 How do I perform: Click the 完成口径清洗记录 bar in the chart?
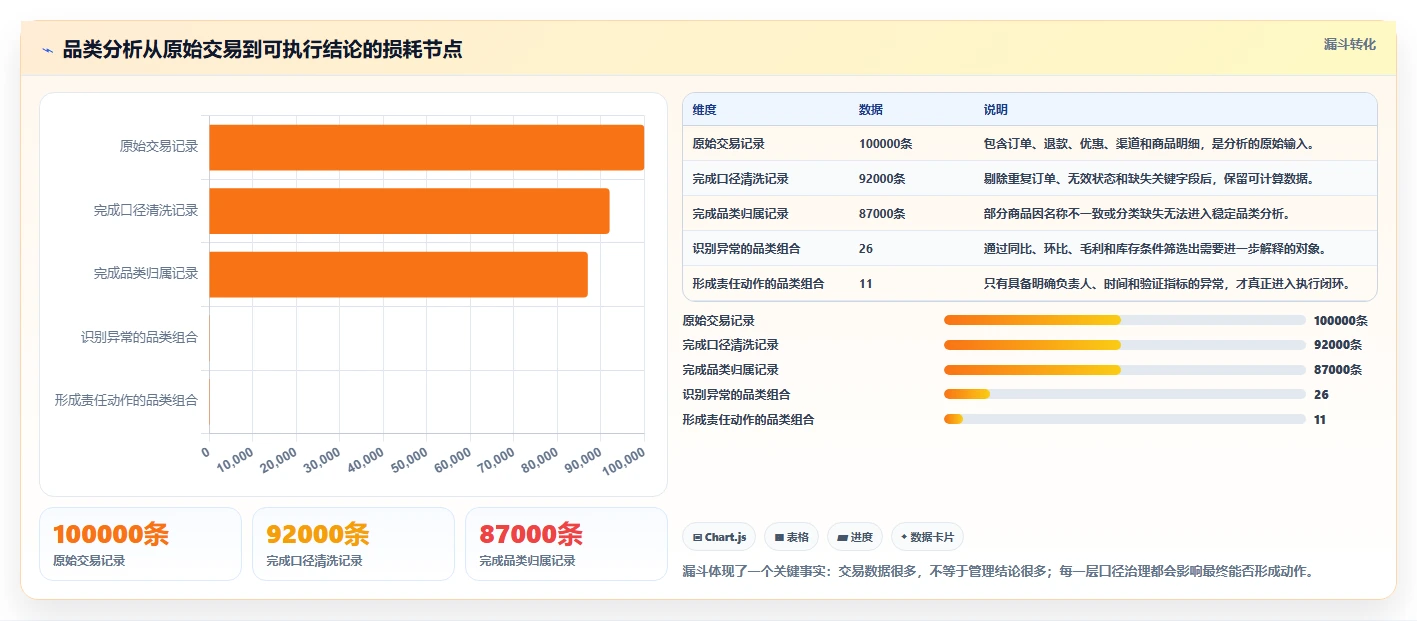click(x=409, y=211)
